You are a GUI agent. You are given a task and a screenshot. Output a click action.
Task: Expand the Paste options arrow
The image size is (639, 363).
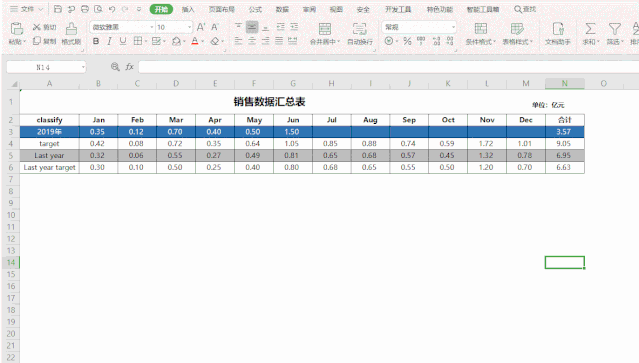click(24, 42)
